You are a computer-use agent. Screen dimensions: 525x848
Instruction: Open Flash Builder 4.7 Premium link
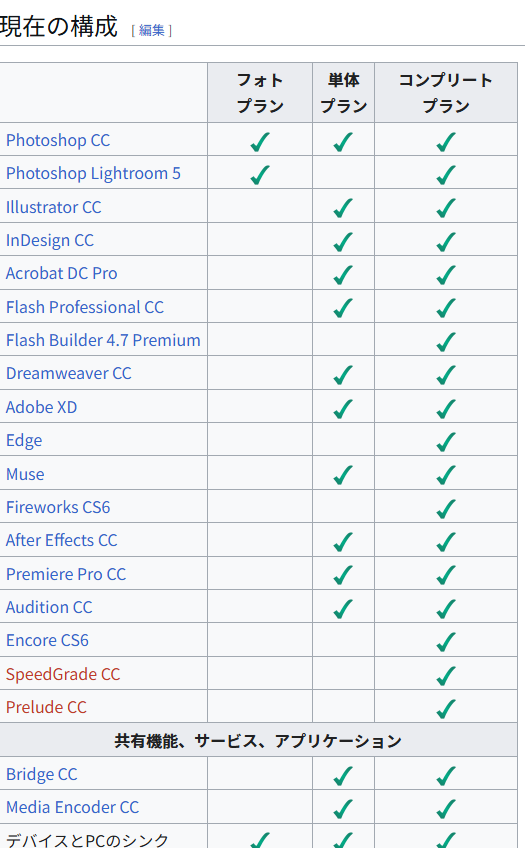(x=103, y=340)
